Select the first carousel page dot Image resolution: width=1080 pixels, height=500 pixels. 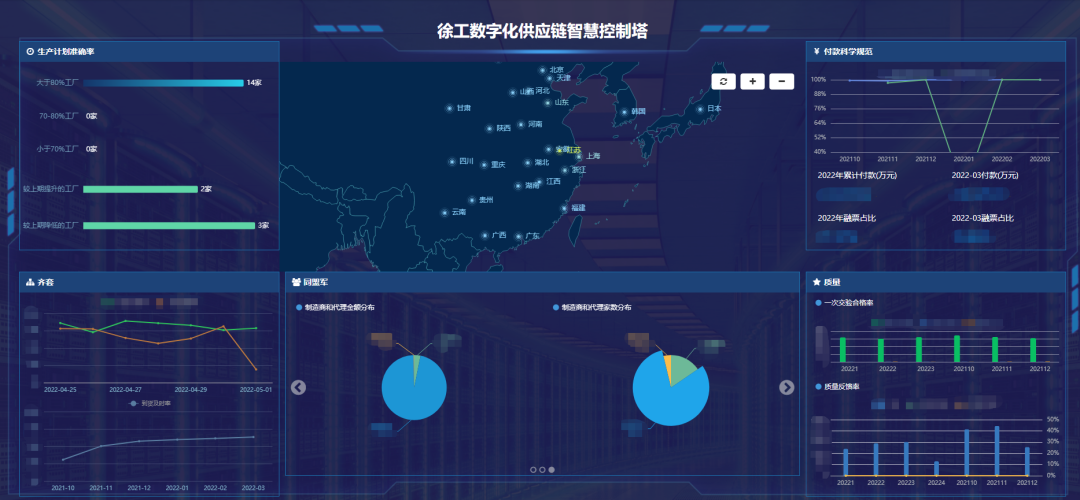click(x=533, y=470)
